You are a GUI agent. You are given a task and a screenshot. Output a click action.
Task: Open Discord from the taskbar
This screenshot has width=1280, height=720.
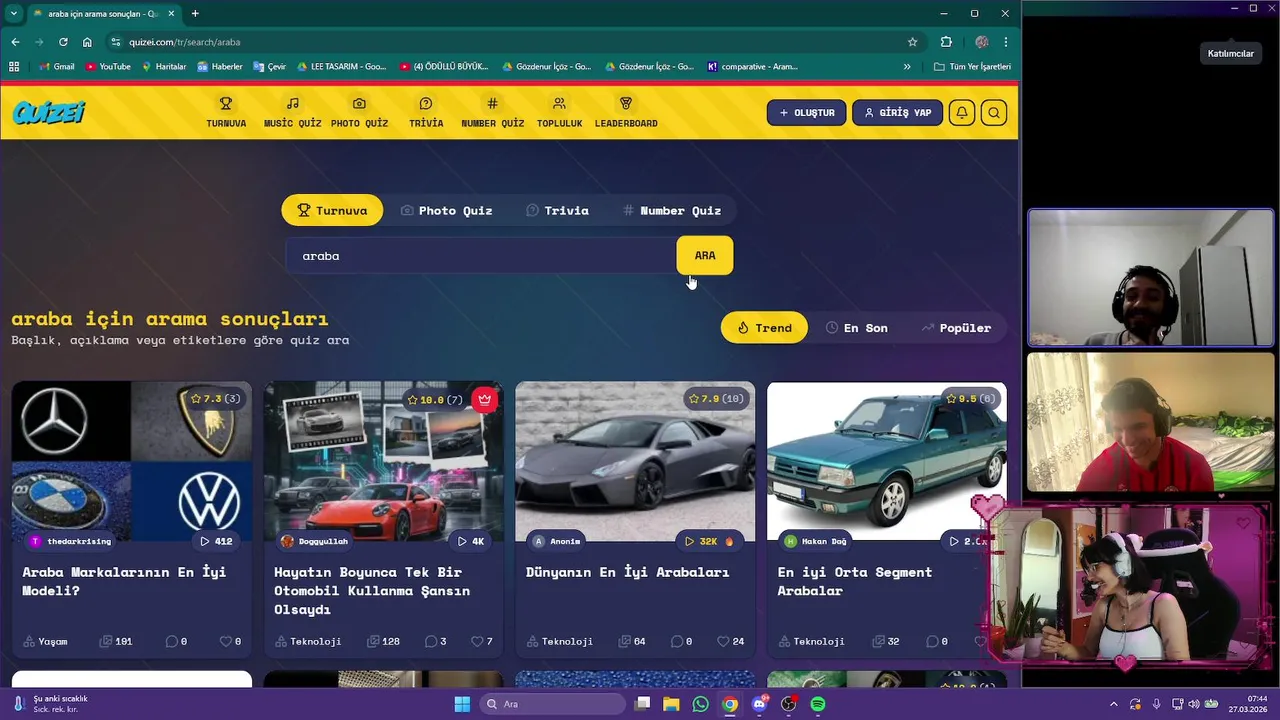tap(759, 704)
